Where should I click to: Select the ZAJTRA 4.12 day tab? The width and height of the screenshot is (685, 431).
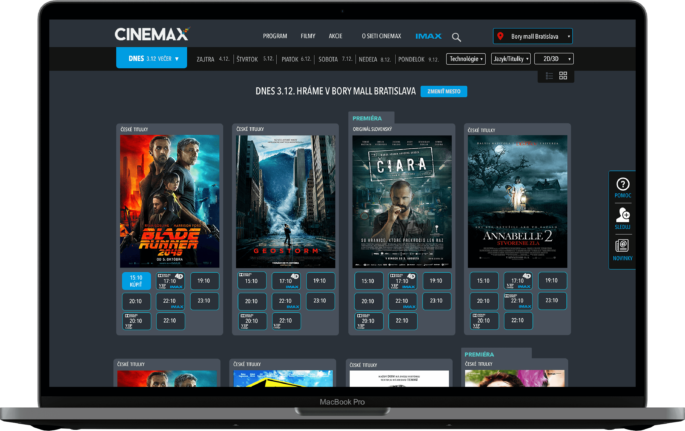click(213, 59)
